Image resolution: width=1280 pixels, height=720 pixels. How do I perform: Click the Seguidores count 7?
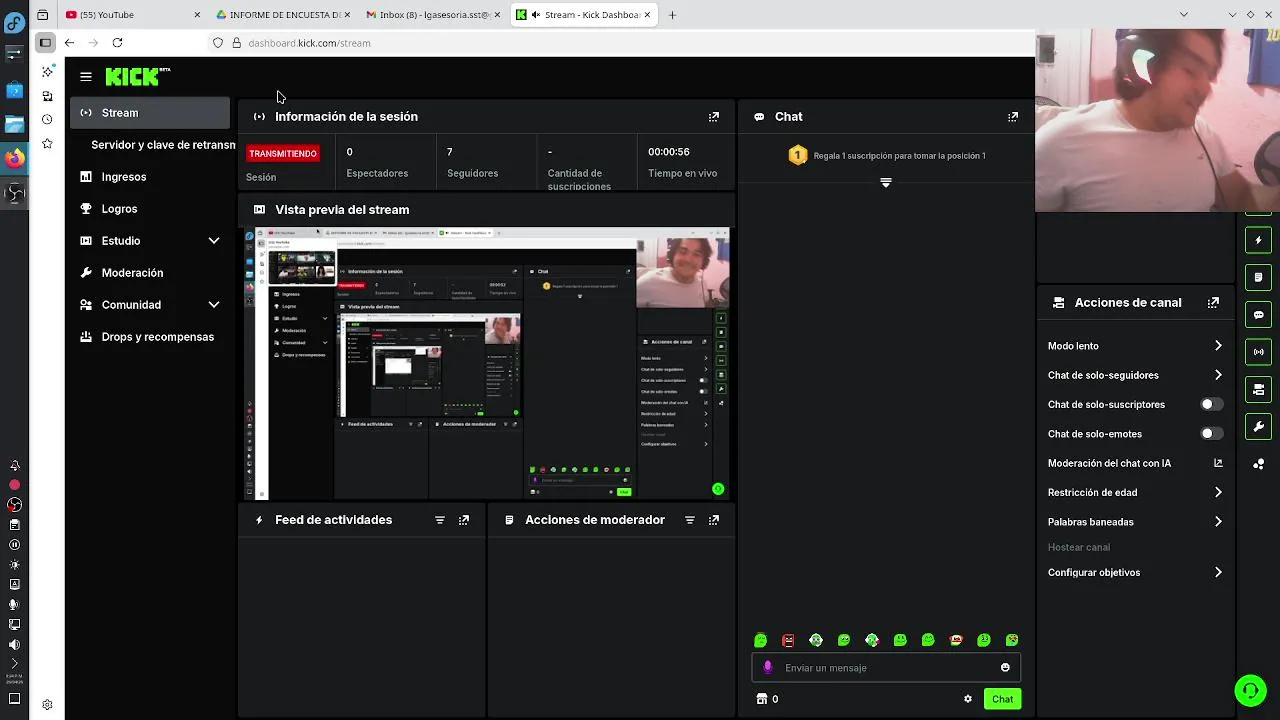pyautogui.click(x=449, y=152)
